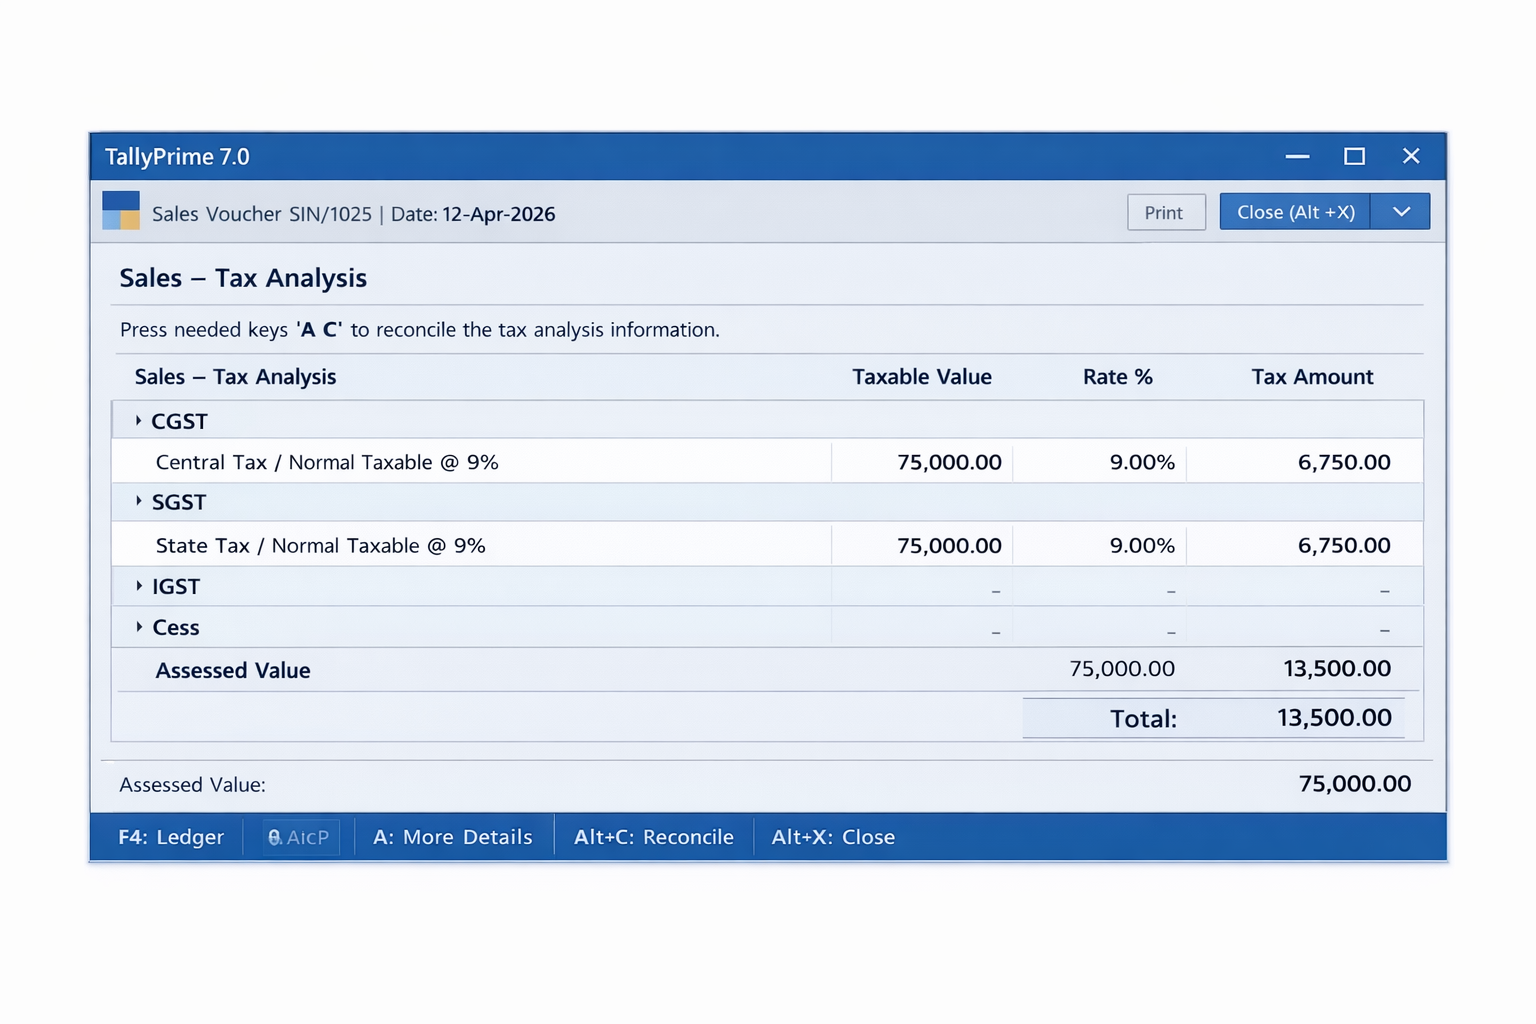Select the State Tax @ 9% row

(320, 545)
